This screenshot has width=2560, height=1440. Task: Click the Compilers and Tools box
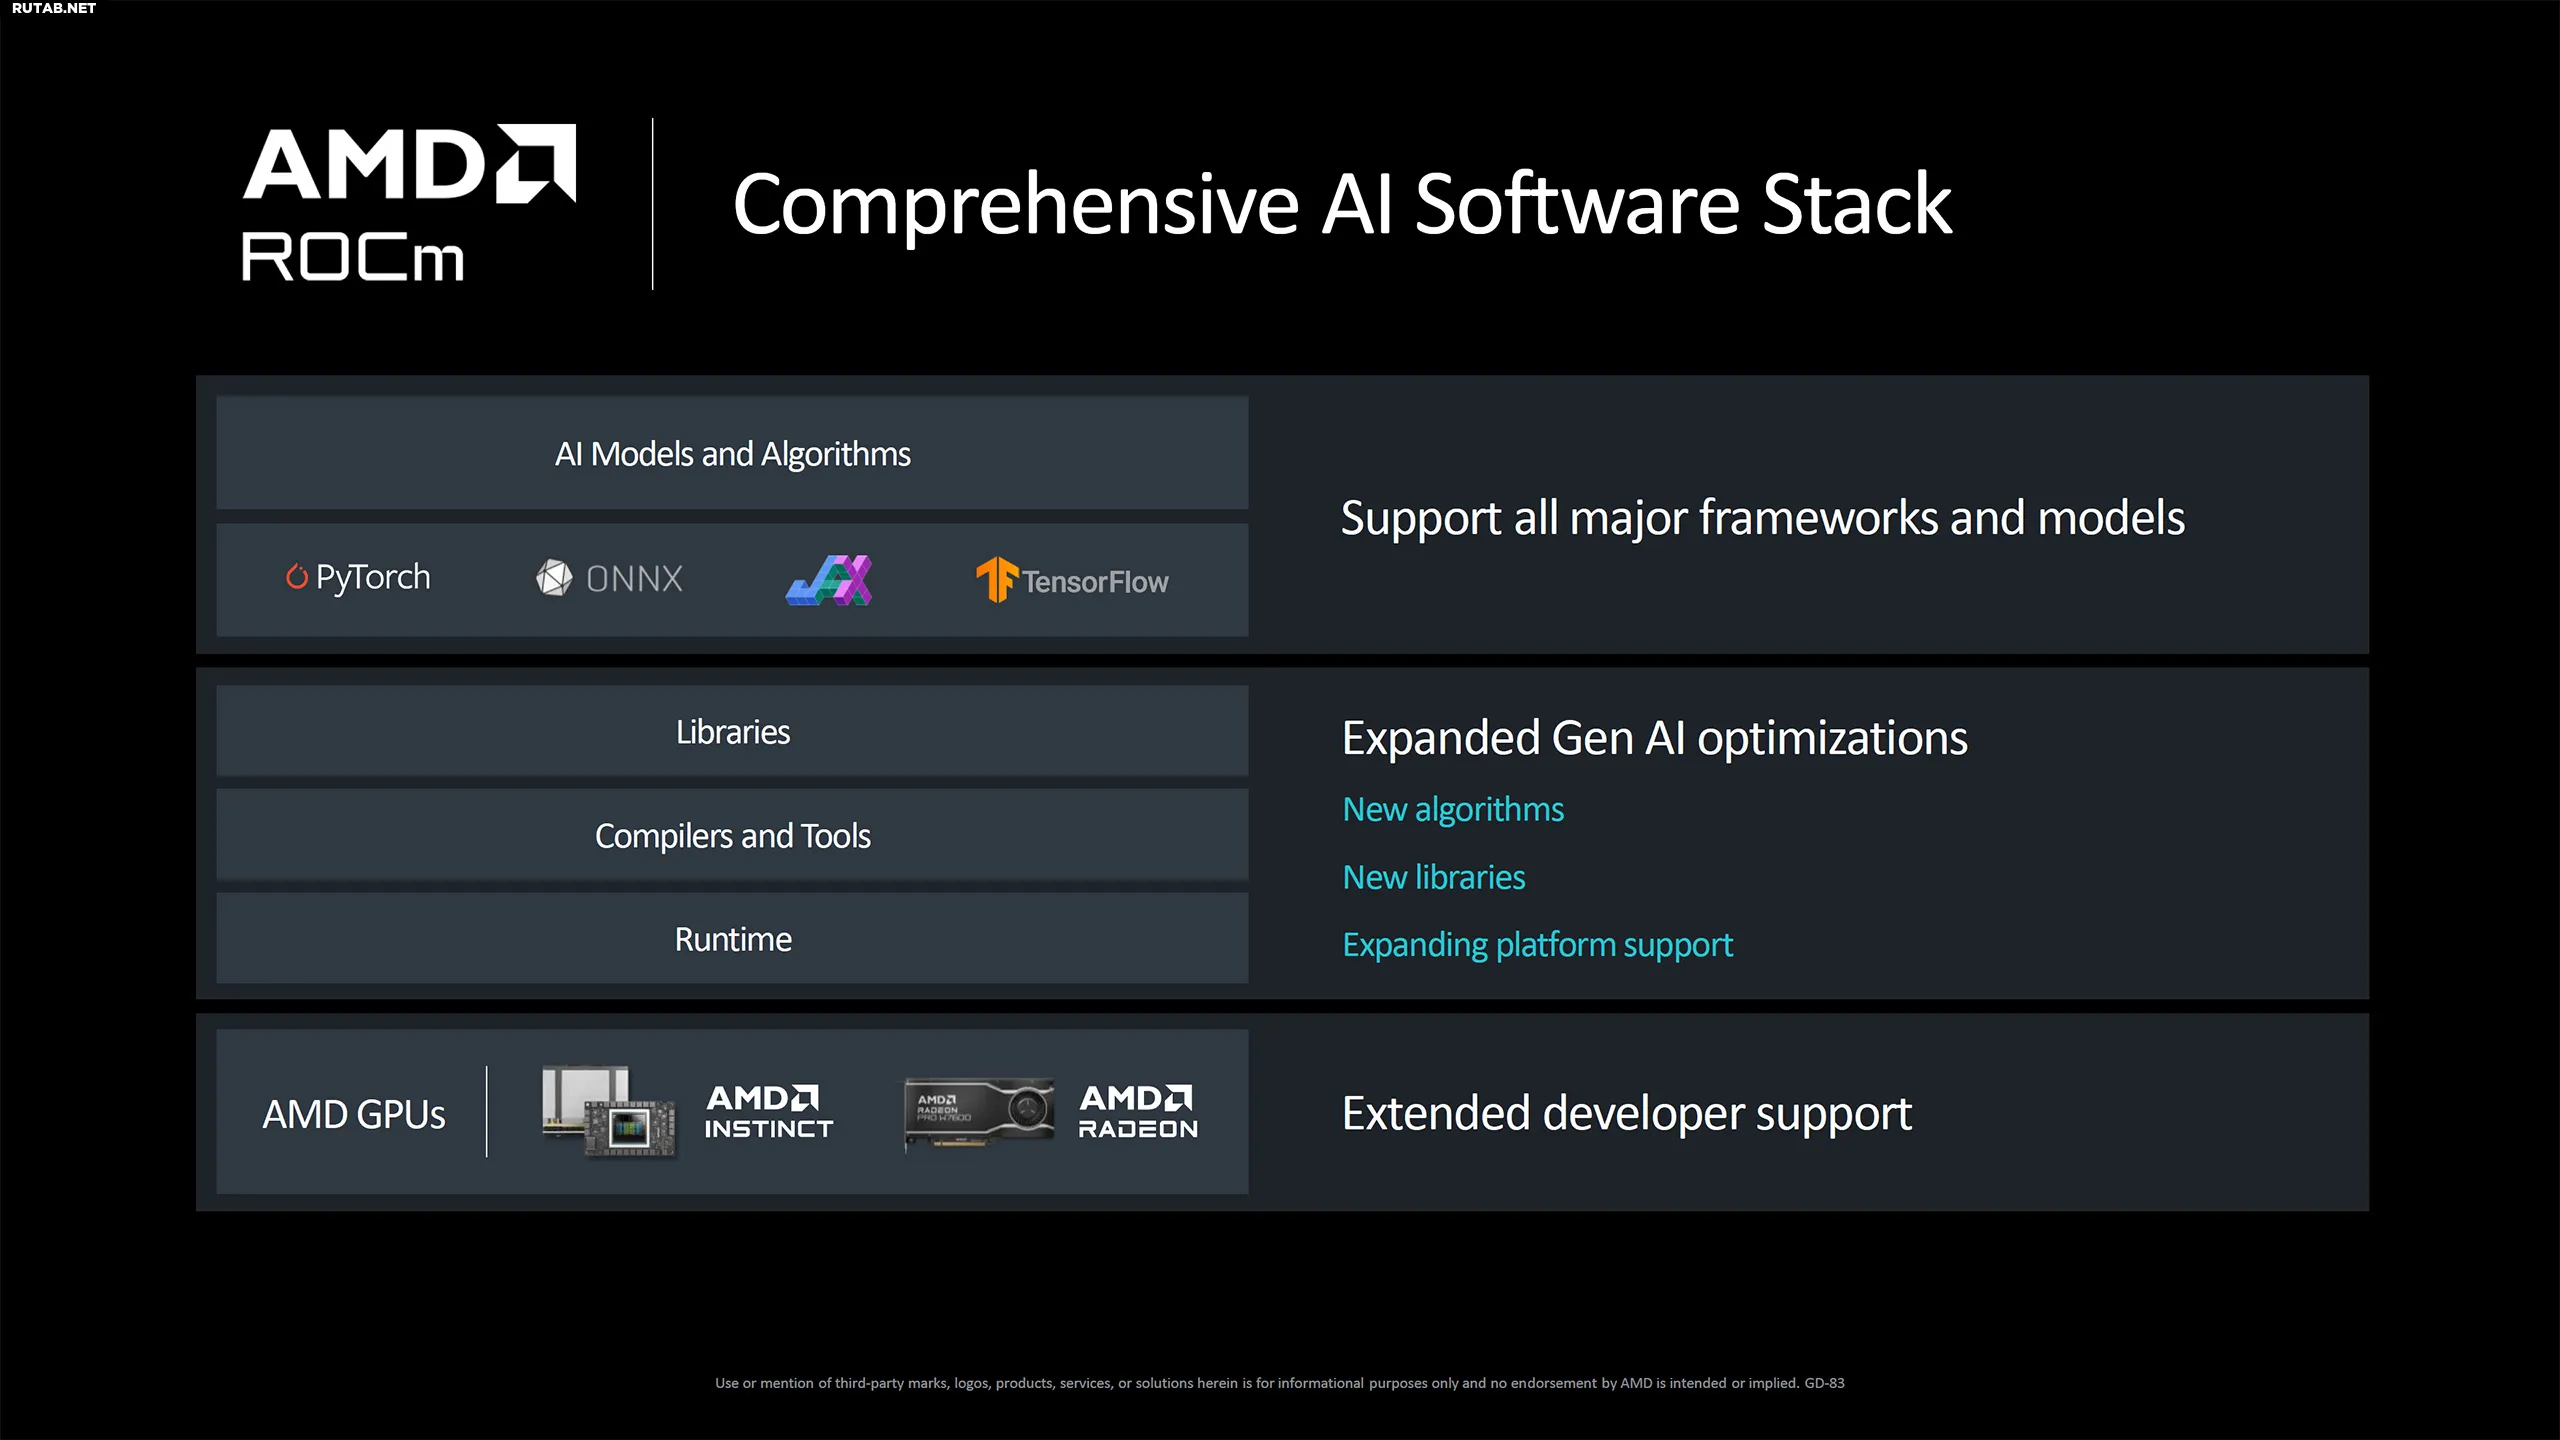[x=732, y=835]
